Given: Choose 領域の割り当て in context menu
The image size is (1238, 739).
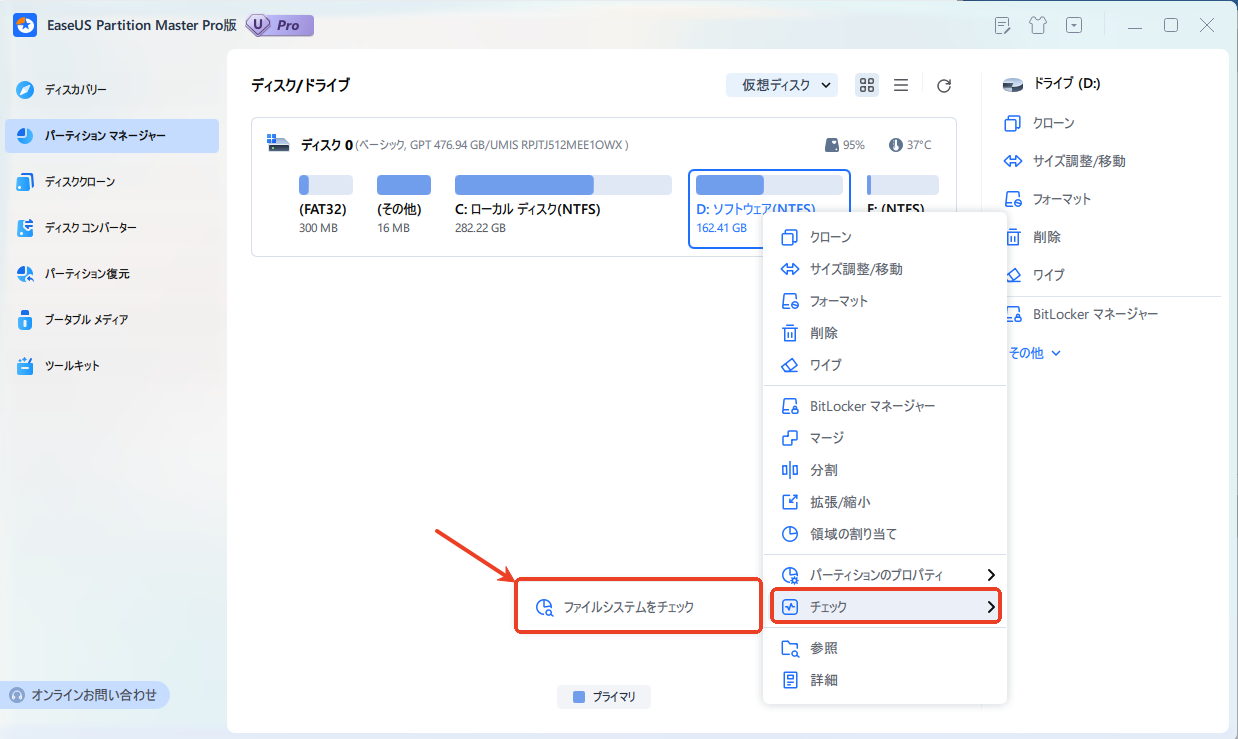Looking at the screenshot, I should (x=885, y=534).
